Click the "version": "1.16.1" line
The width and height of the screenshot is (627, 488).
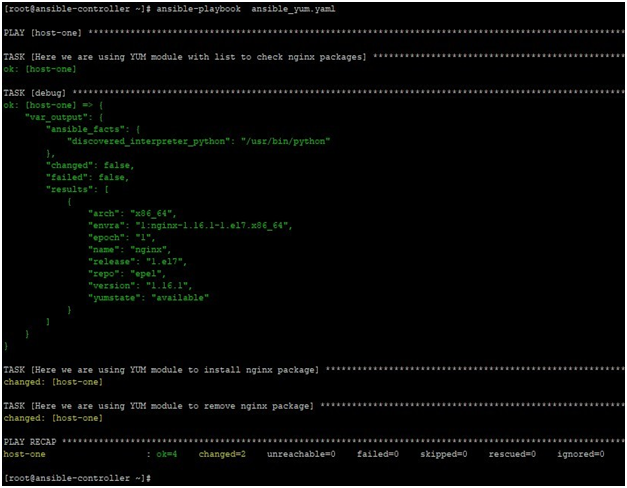pyautogui.click(x=140, y=286)
